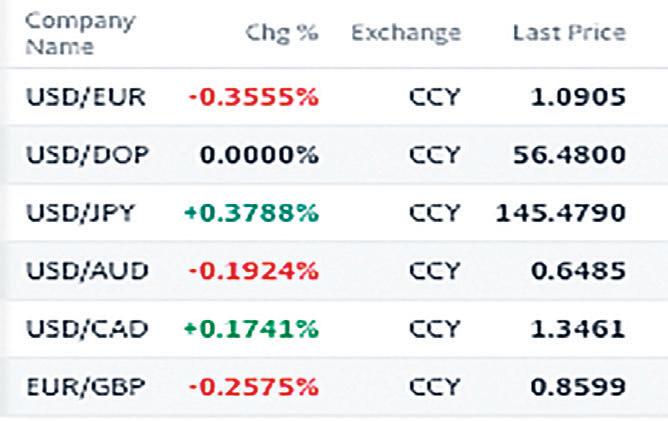The height and width of the screenshot is (421, 668).
Task: Select the -0.1924% change value
Action: click(x=253, y=271)
